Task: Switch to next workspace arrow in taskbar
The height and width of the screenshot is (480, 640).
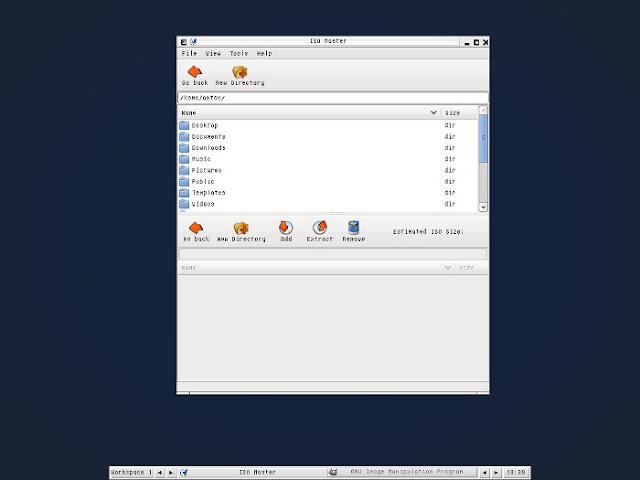Action: pyautogui.click(x=171, y=472)
